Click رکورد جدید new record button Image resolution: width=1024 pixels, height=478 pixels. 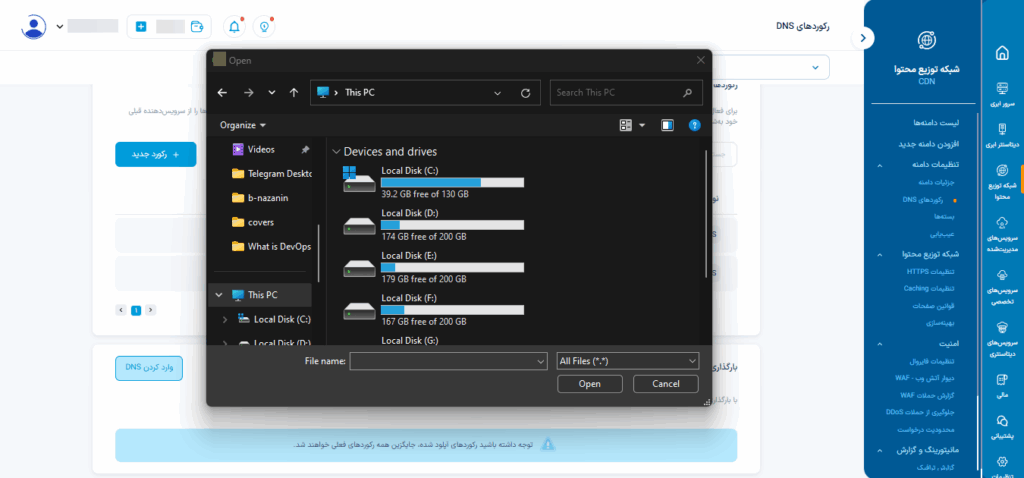[x=156, y=154]
